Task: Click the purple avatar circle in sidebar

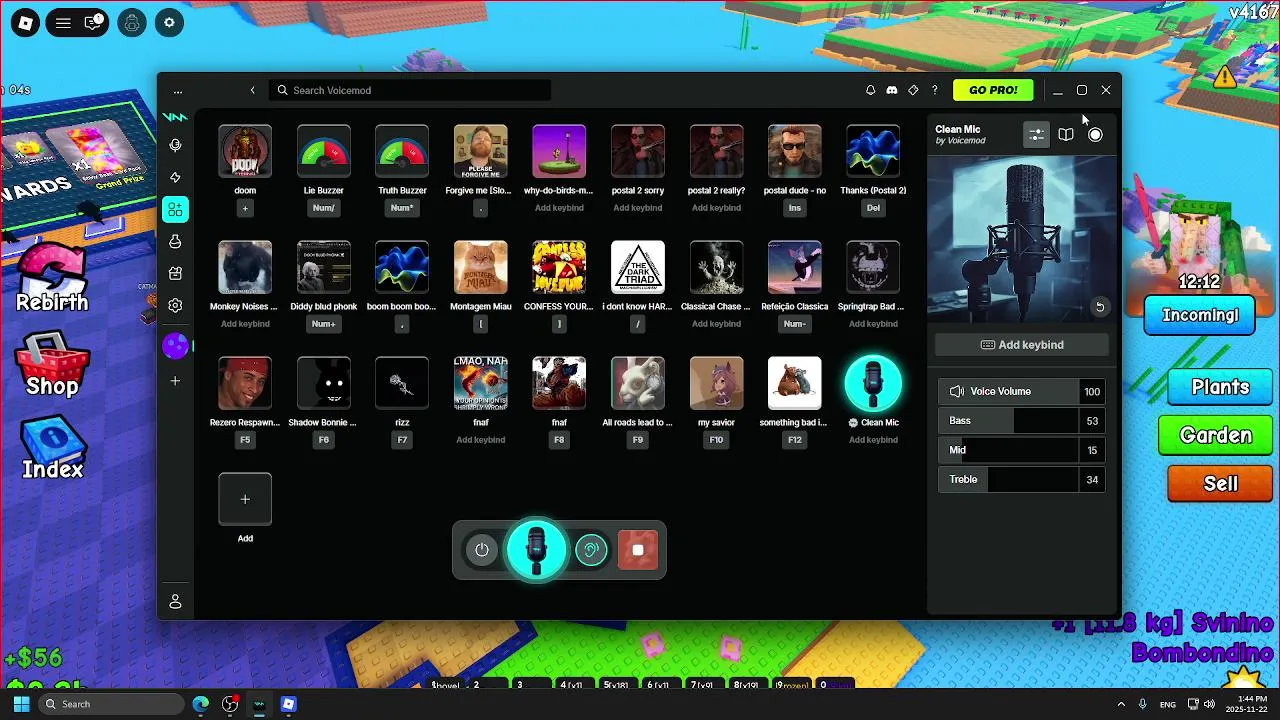Action: pos(175,346)
